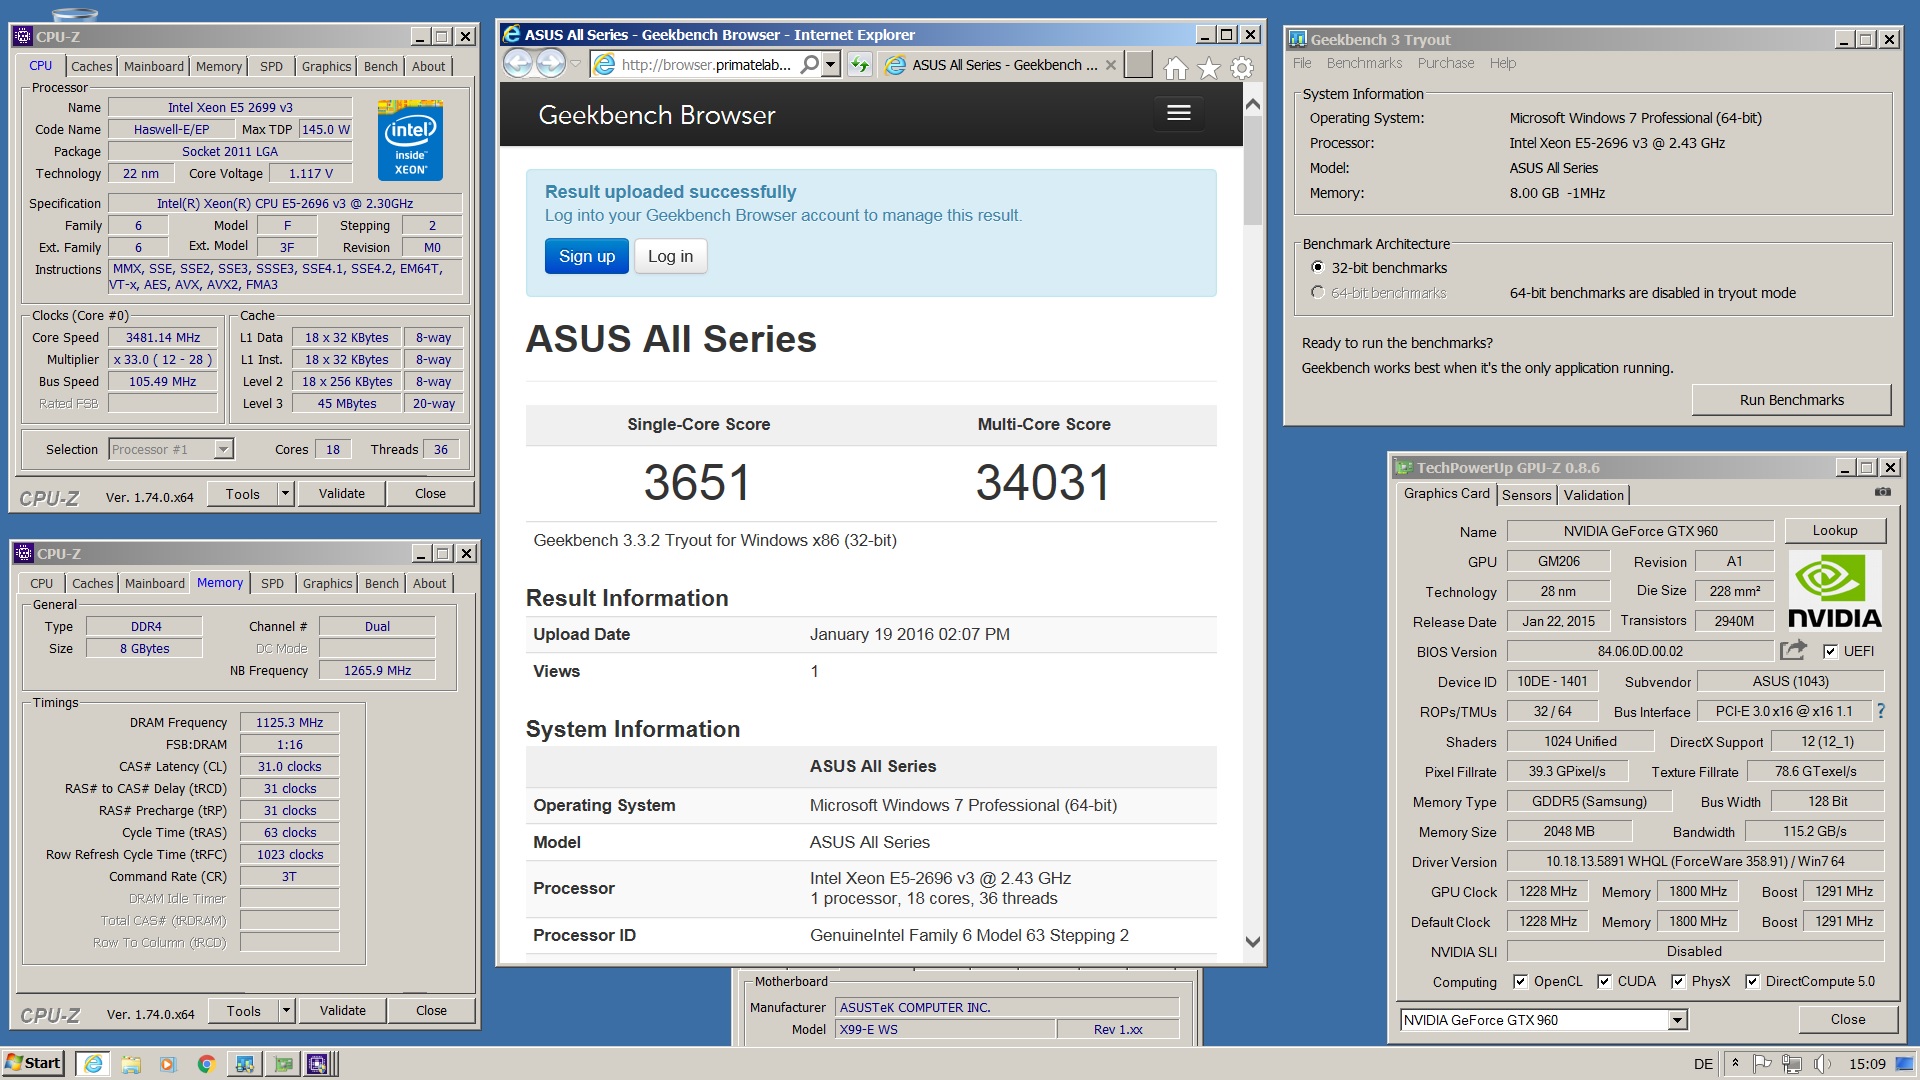Expand Tools dropdown arrow in bottom CPU-Z
The height and width of the screenshot is (1080, 1920).
[x=286, y=1010]
